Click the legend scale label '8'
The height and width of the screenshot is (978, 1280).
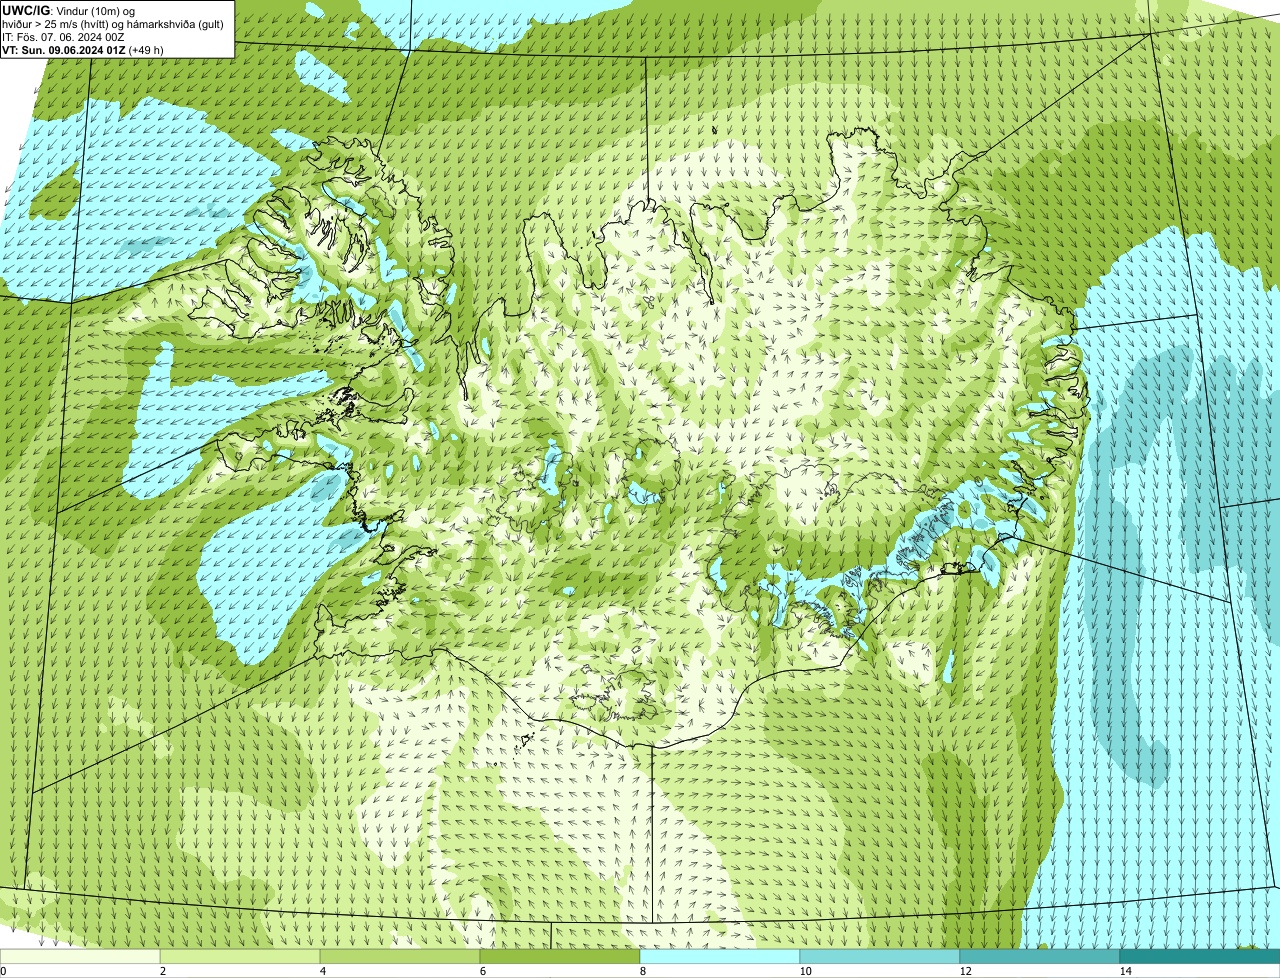pyautogui.click(x=642, y=971)
